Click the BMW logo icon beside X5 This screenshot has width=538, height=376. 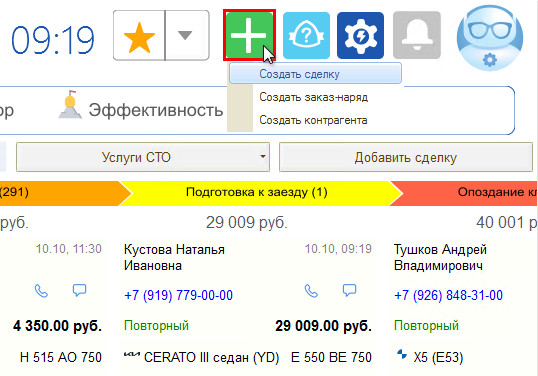(401, 354)
